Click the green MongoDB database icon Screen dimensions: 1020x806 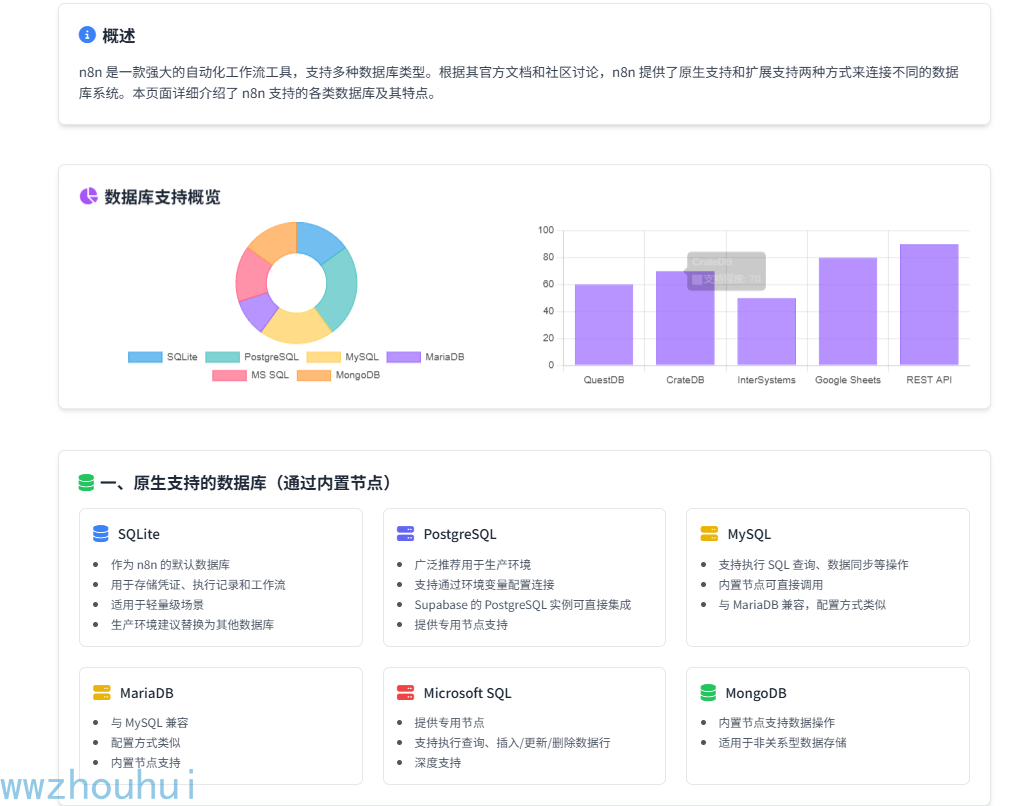[708, 692]
